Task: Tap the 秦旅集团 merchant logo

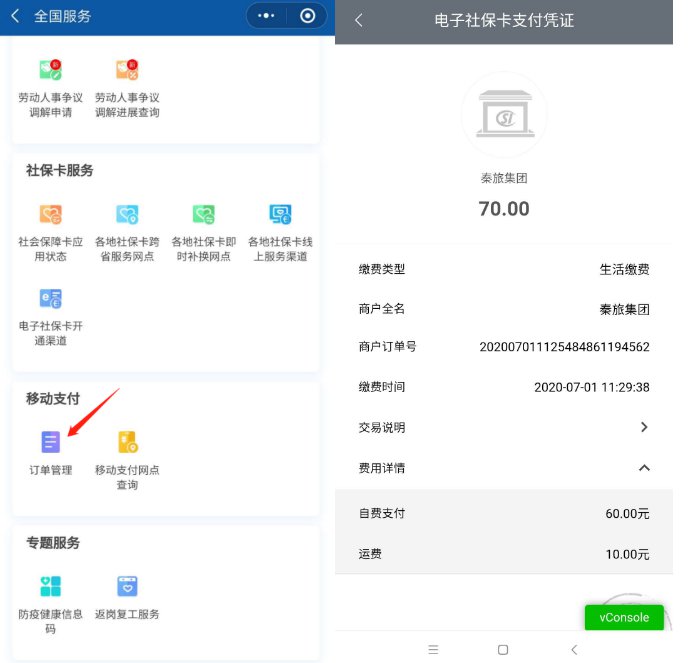Action: [x=504, y=114]
